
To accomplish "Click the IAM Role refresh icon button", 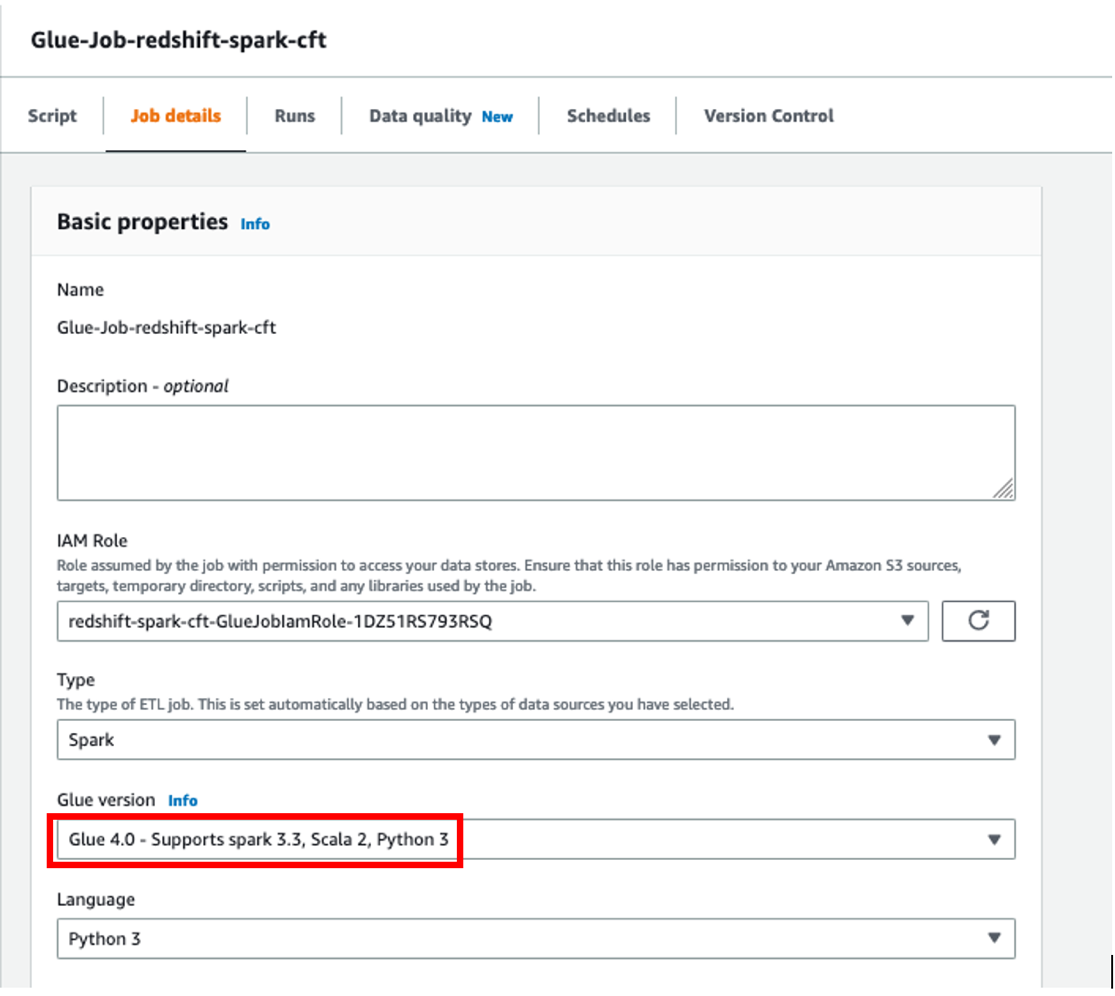I will click(978, 621).
